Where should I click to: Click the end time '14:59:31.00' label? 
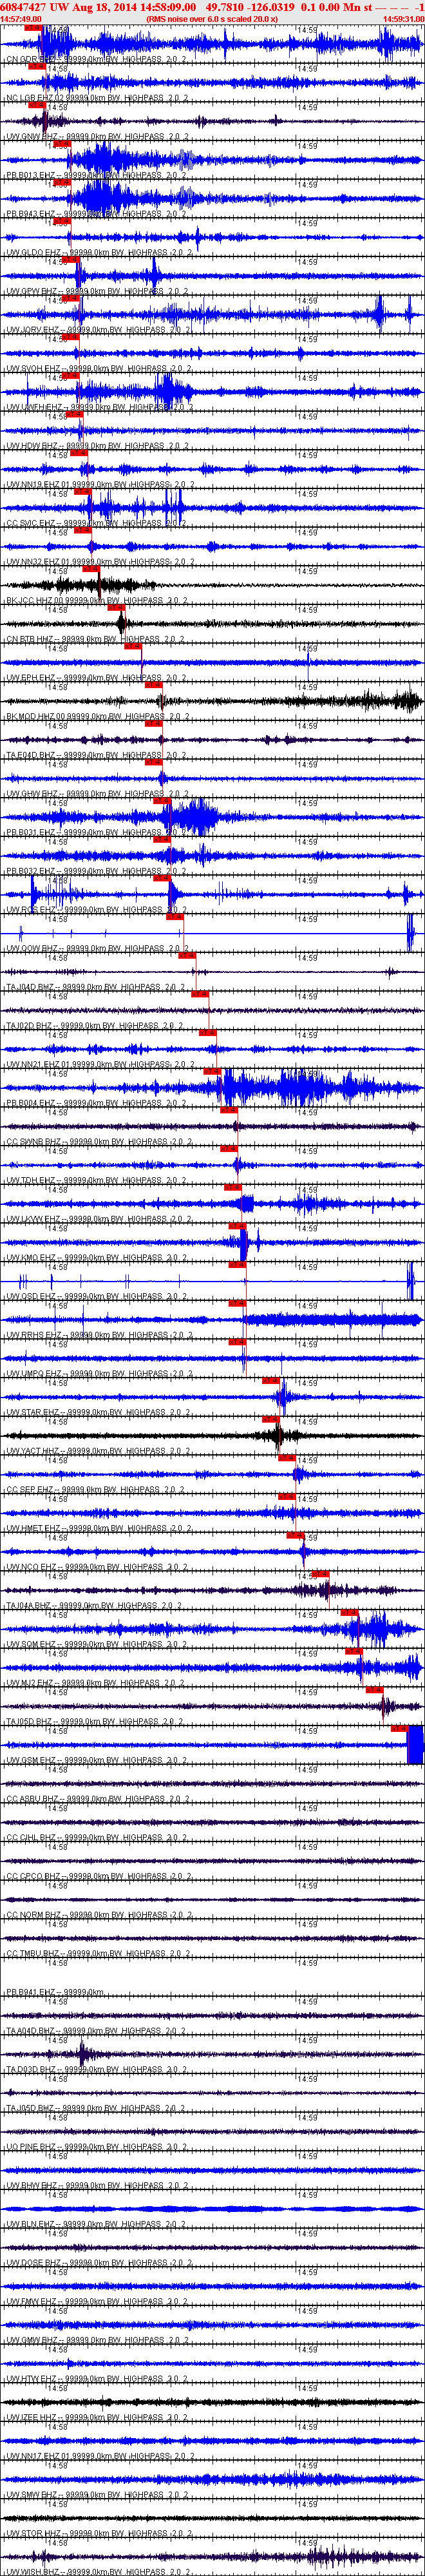[404, 18]
